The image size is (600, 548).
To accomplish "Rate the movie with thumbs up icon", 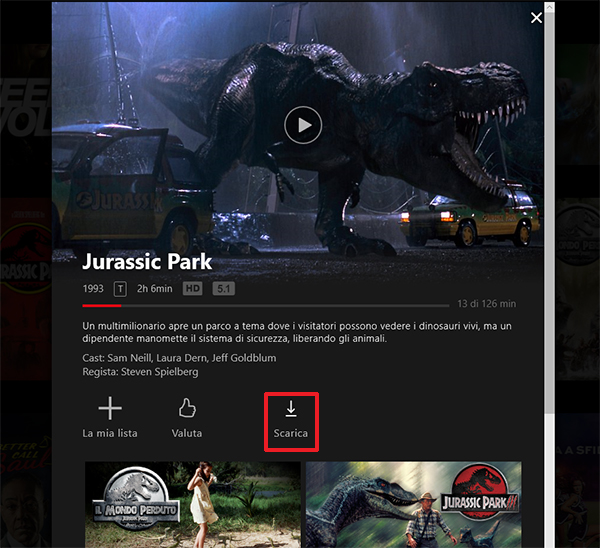I will coord(186,408).
